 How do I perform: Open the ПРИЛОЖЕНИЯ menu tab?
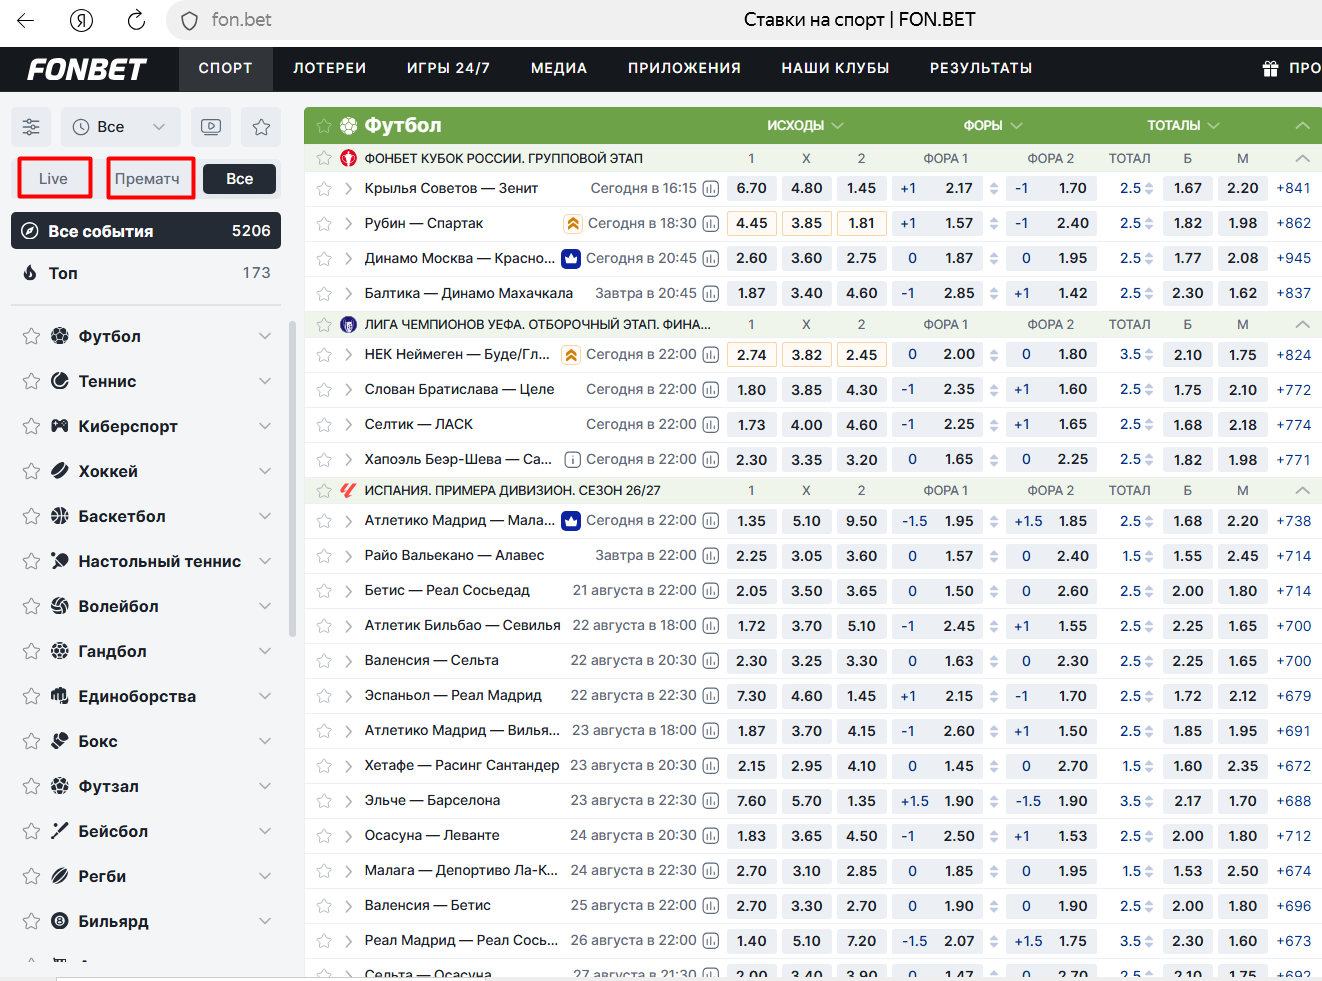click(685, 69)
